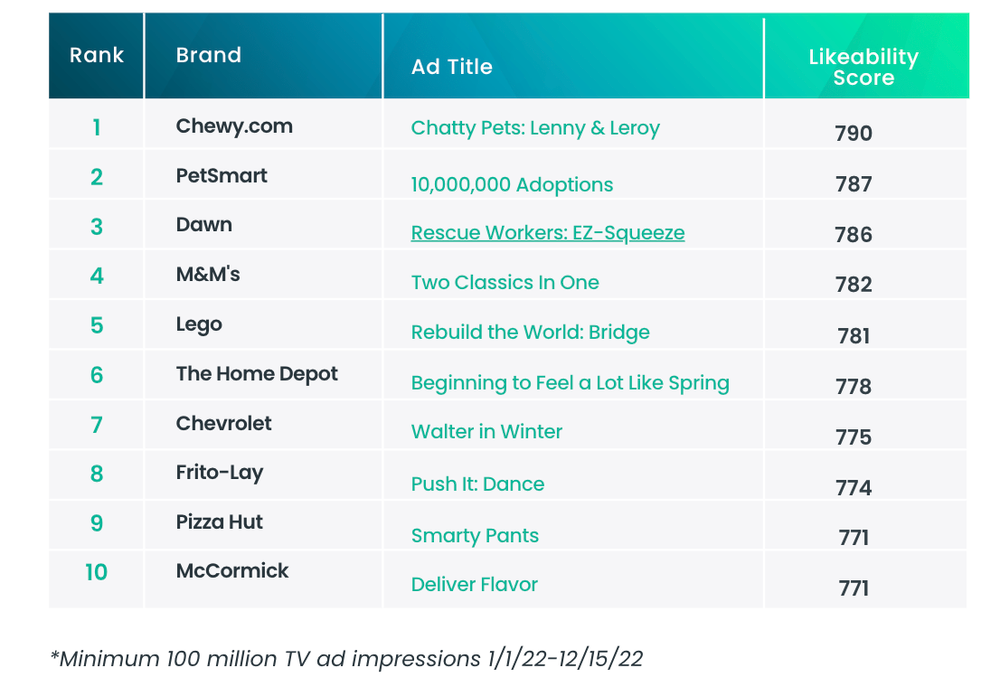Open the Two Classics In One link
Image resolution: width=1000 pixels, height=685 pixels.
click(x=505, y=283)
